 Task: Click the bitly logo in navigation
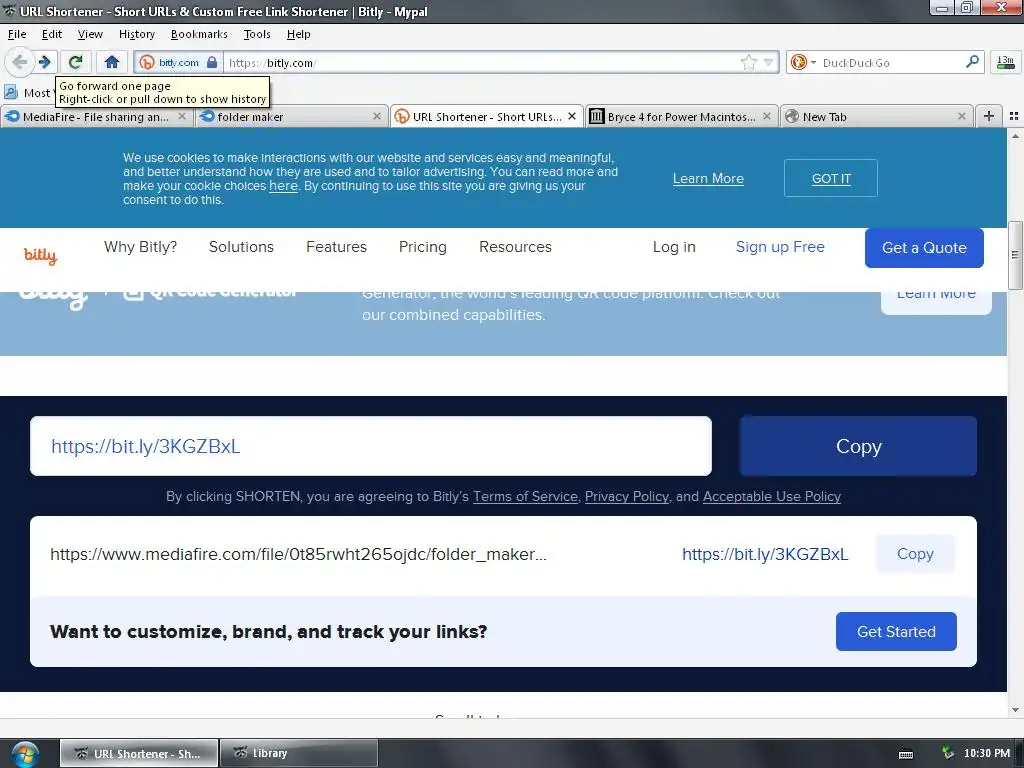point(40,255)
